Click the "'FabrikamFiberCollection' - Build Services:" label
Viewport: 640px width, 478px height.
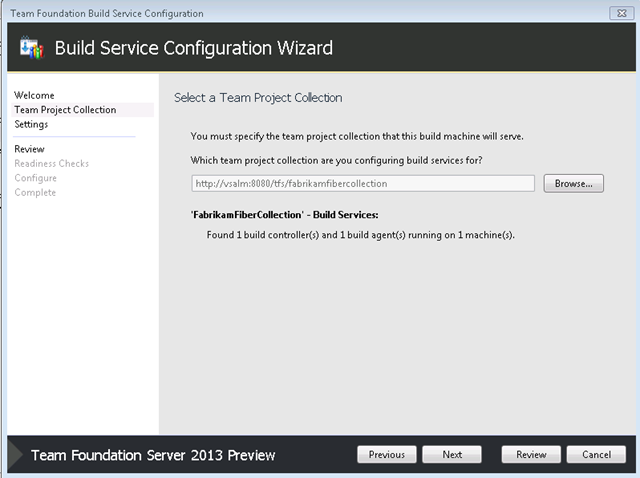point(285,215)
